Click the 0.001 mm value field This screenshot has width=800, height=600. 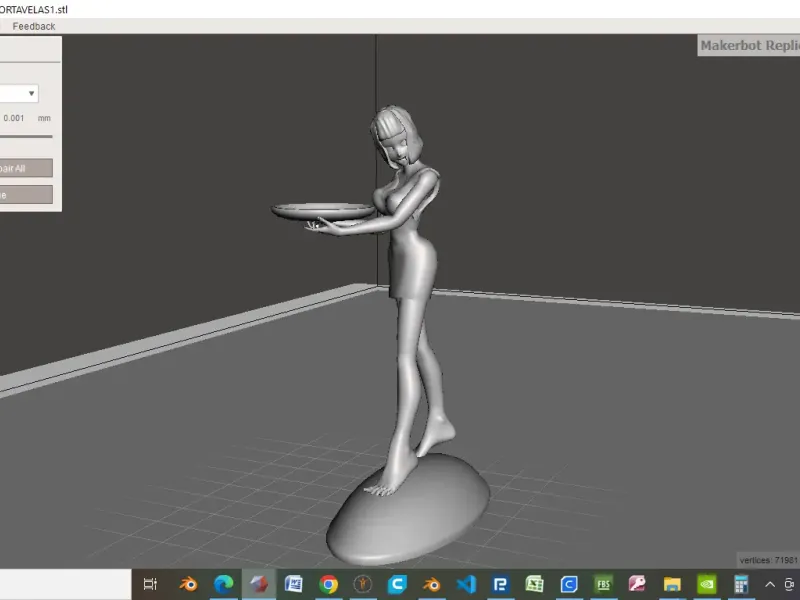click(x=14, y=118)
